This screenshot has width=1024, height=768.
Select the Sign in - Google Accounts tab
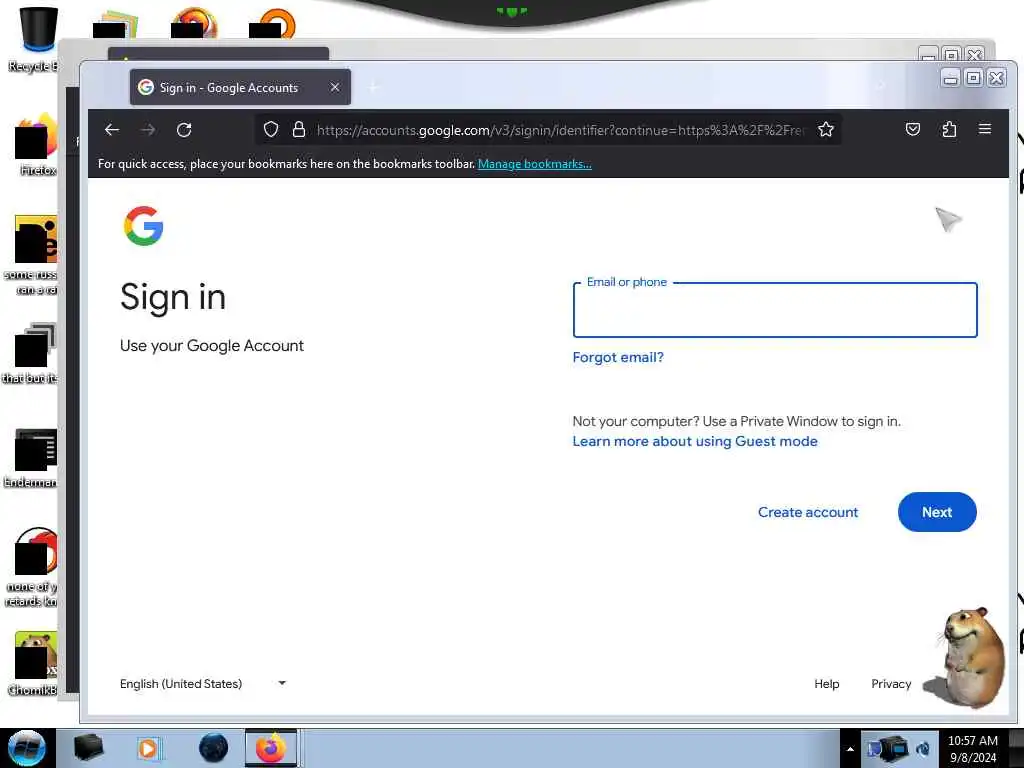240,87
